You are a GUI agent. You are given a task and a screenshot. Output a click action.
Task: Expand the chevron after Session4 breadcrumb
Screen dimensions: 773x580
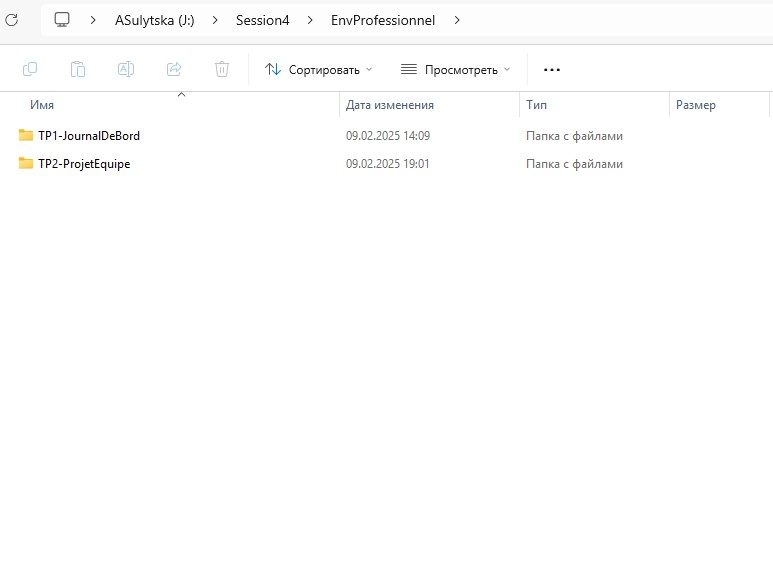[310, 20]
